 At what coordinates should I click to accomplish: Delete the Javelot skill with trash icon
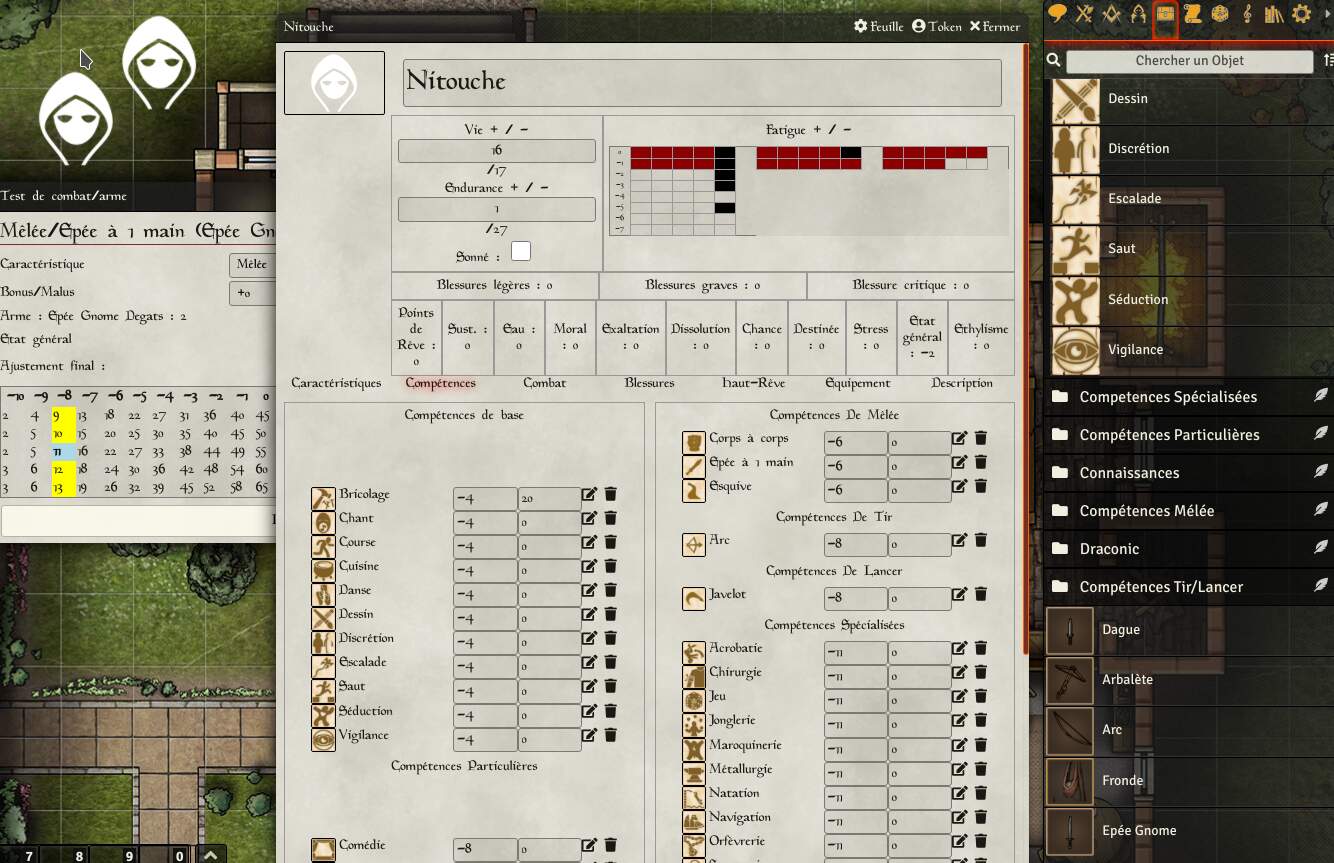[x=980, y=594]
